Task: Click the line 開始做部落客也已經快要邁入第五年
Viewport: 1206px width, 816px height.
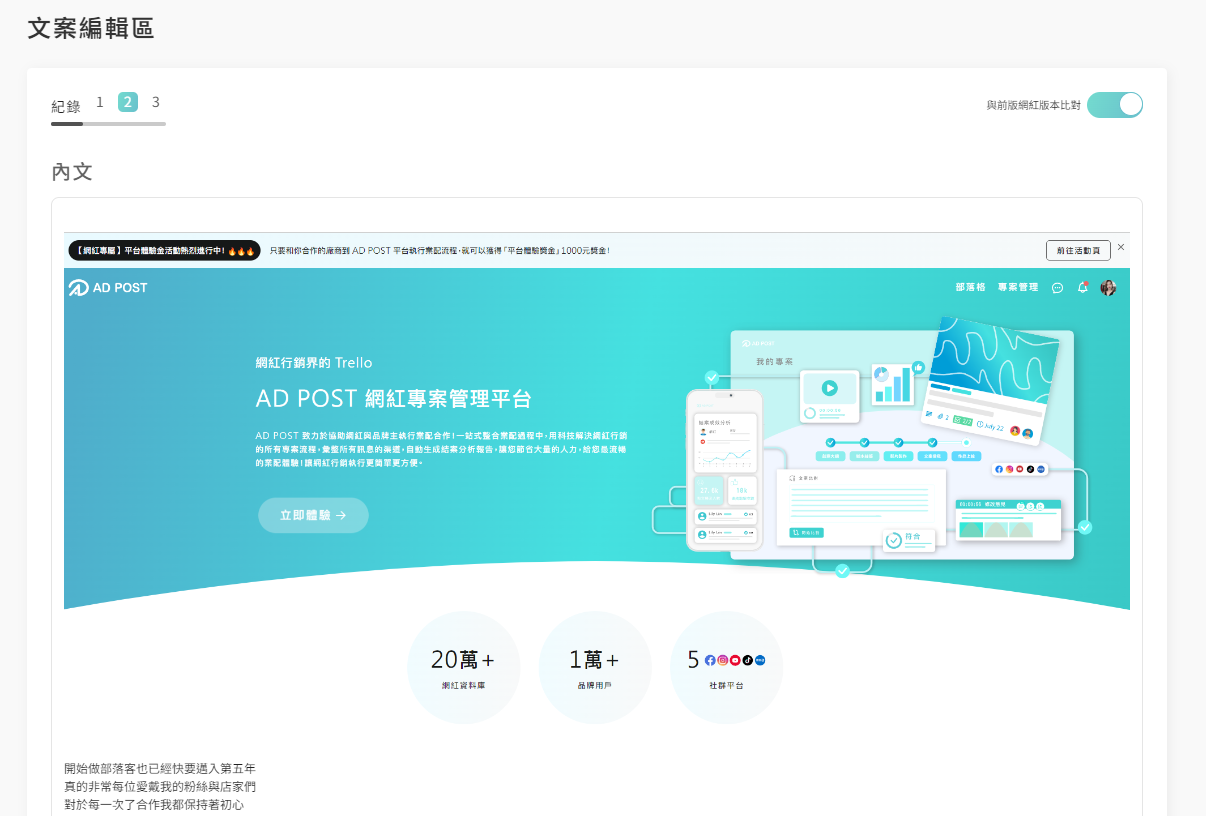Action: (160, 769)
